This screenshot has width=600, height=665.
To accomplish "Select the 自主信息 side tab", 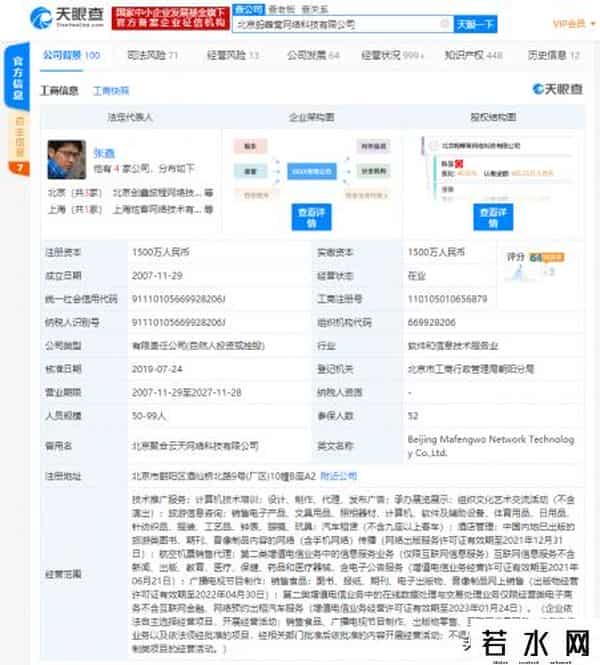I will tap(19, 137).
